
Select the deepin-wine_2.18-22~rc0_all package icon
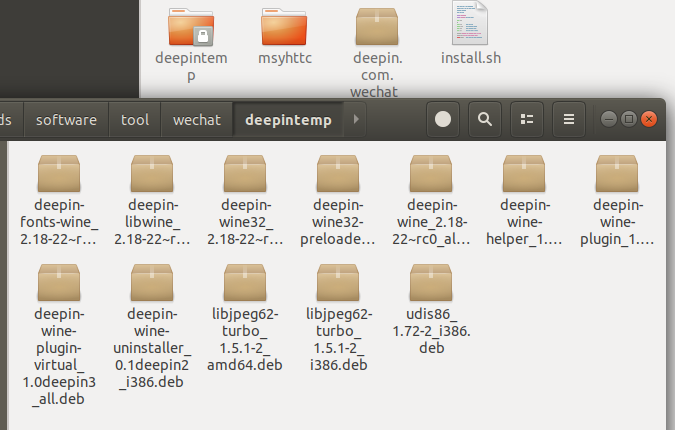click(x=431, y=173)
